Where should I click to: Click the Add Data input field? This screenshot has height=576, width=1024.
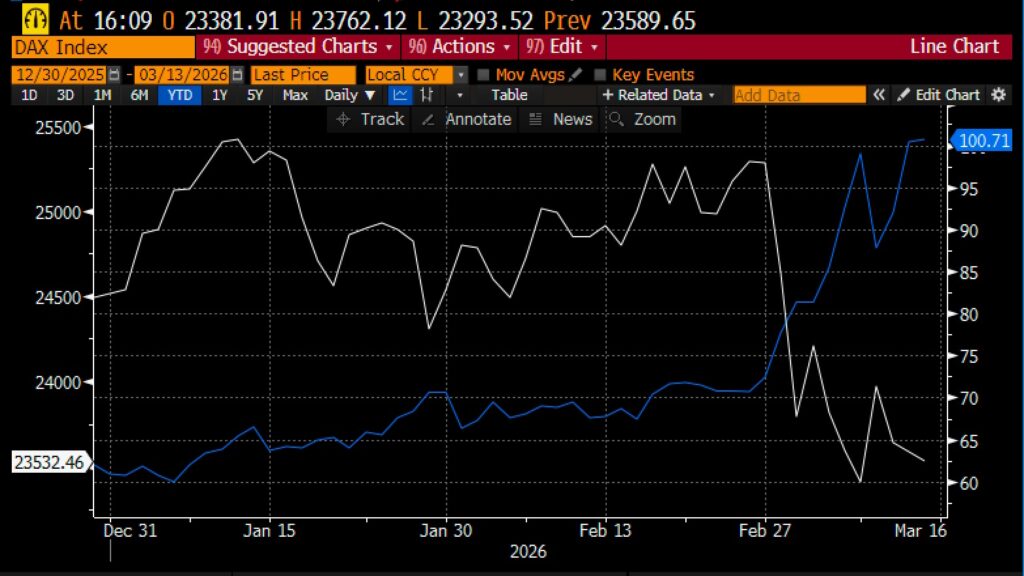[x=798, y=95]
